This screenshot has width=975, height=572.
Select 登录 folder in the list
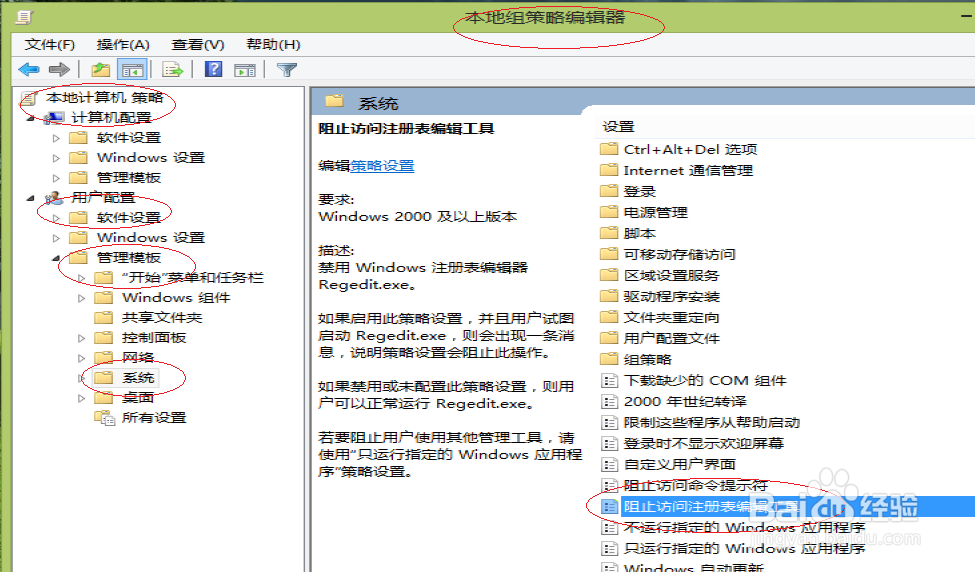point(640,191)
